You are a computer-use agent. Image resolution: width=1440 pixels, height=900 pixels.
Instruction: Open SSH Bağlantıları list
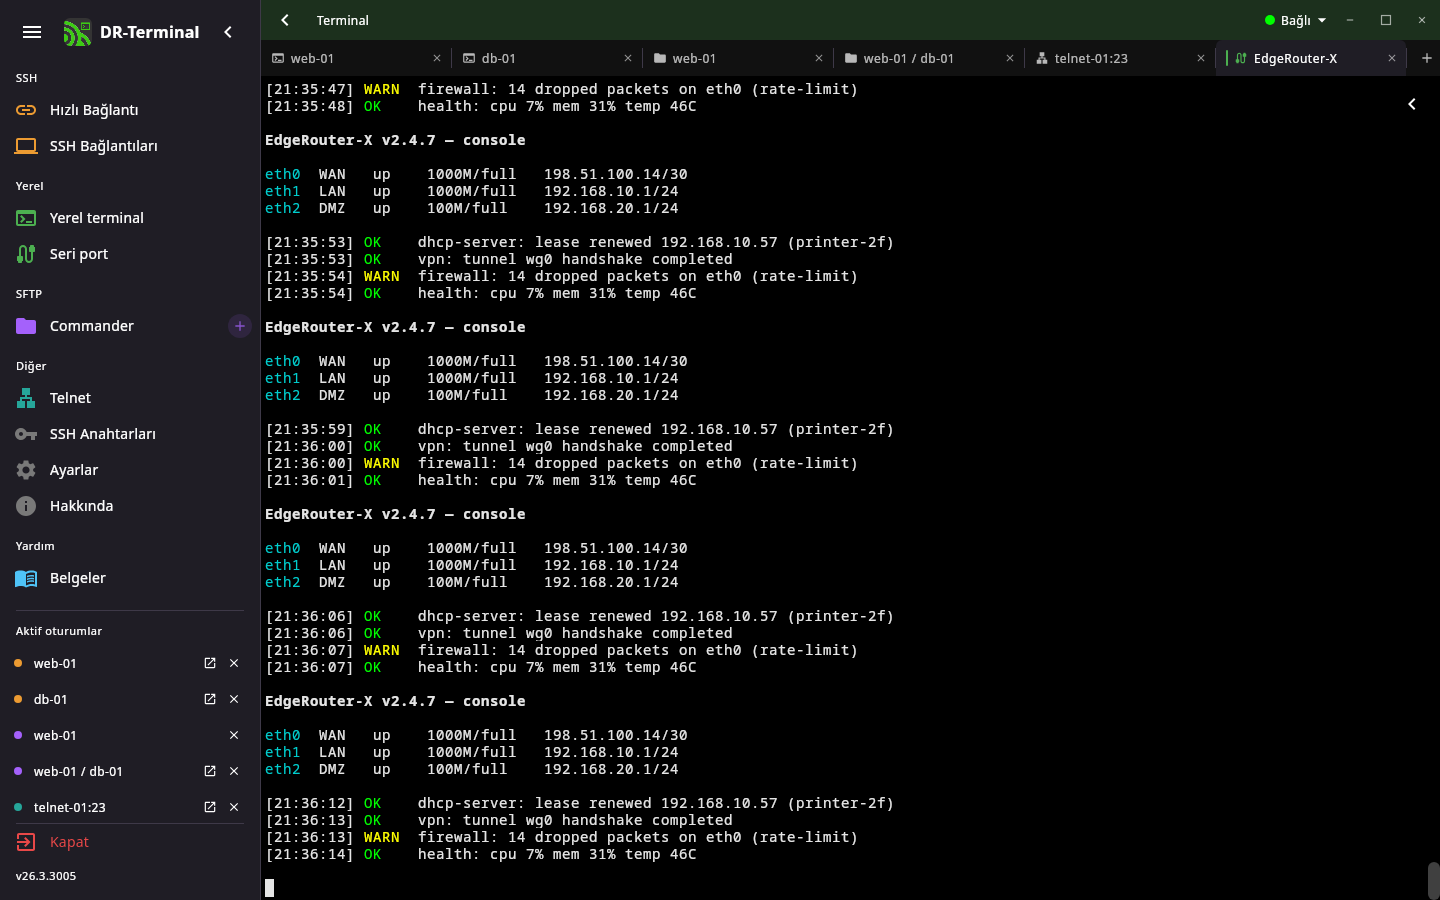coord(130,146)
